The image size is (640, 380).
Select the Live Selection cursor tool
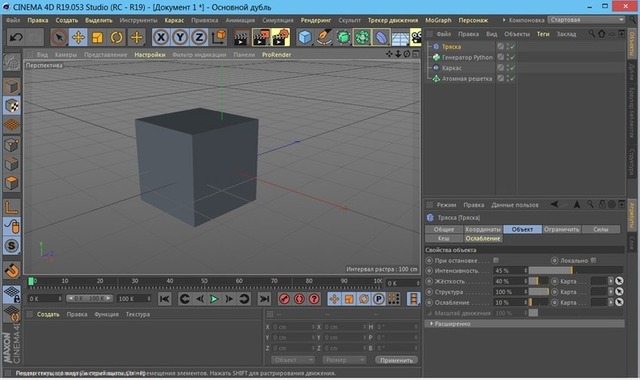point(59,38)
